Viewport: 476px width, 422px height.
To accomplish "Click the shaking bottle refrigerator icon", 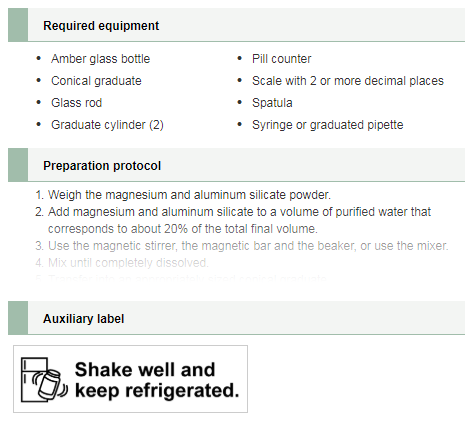I will pyautogui.click(x=44, y=379).
